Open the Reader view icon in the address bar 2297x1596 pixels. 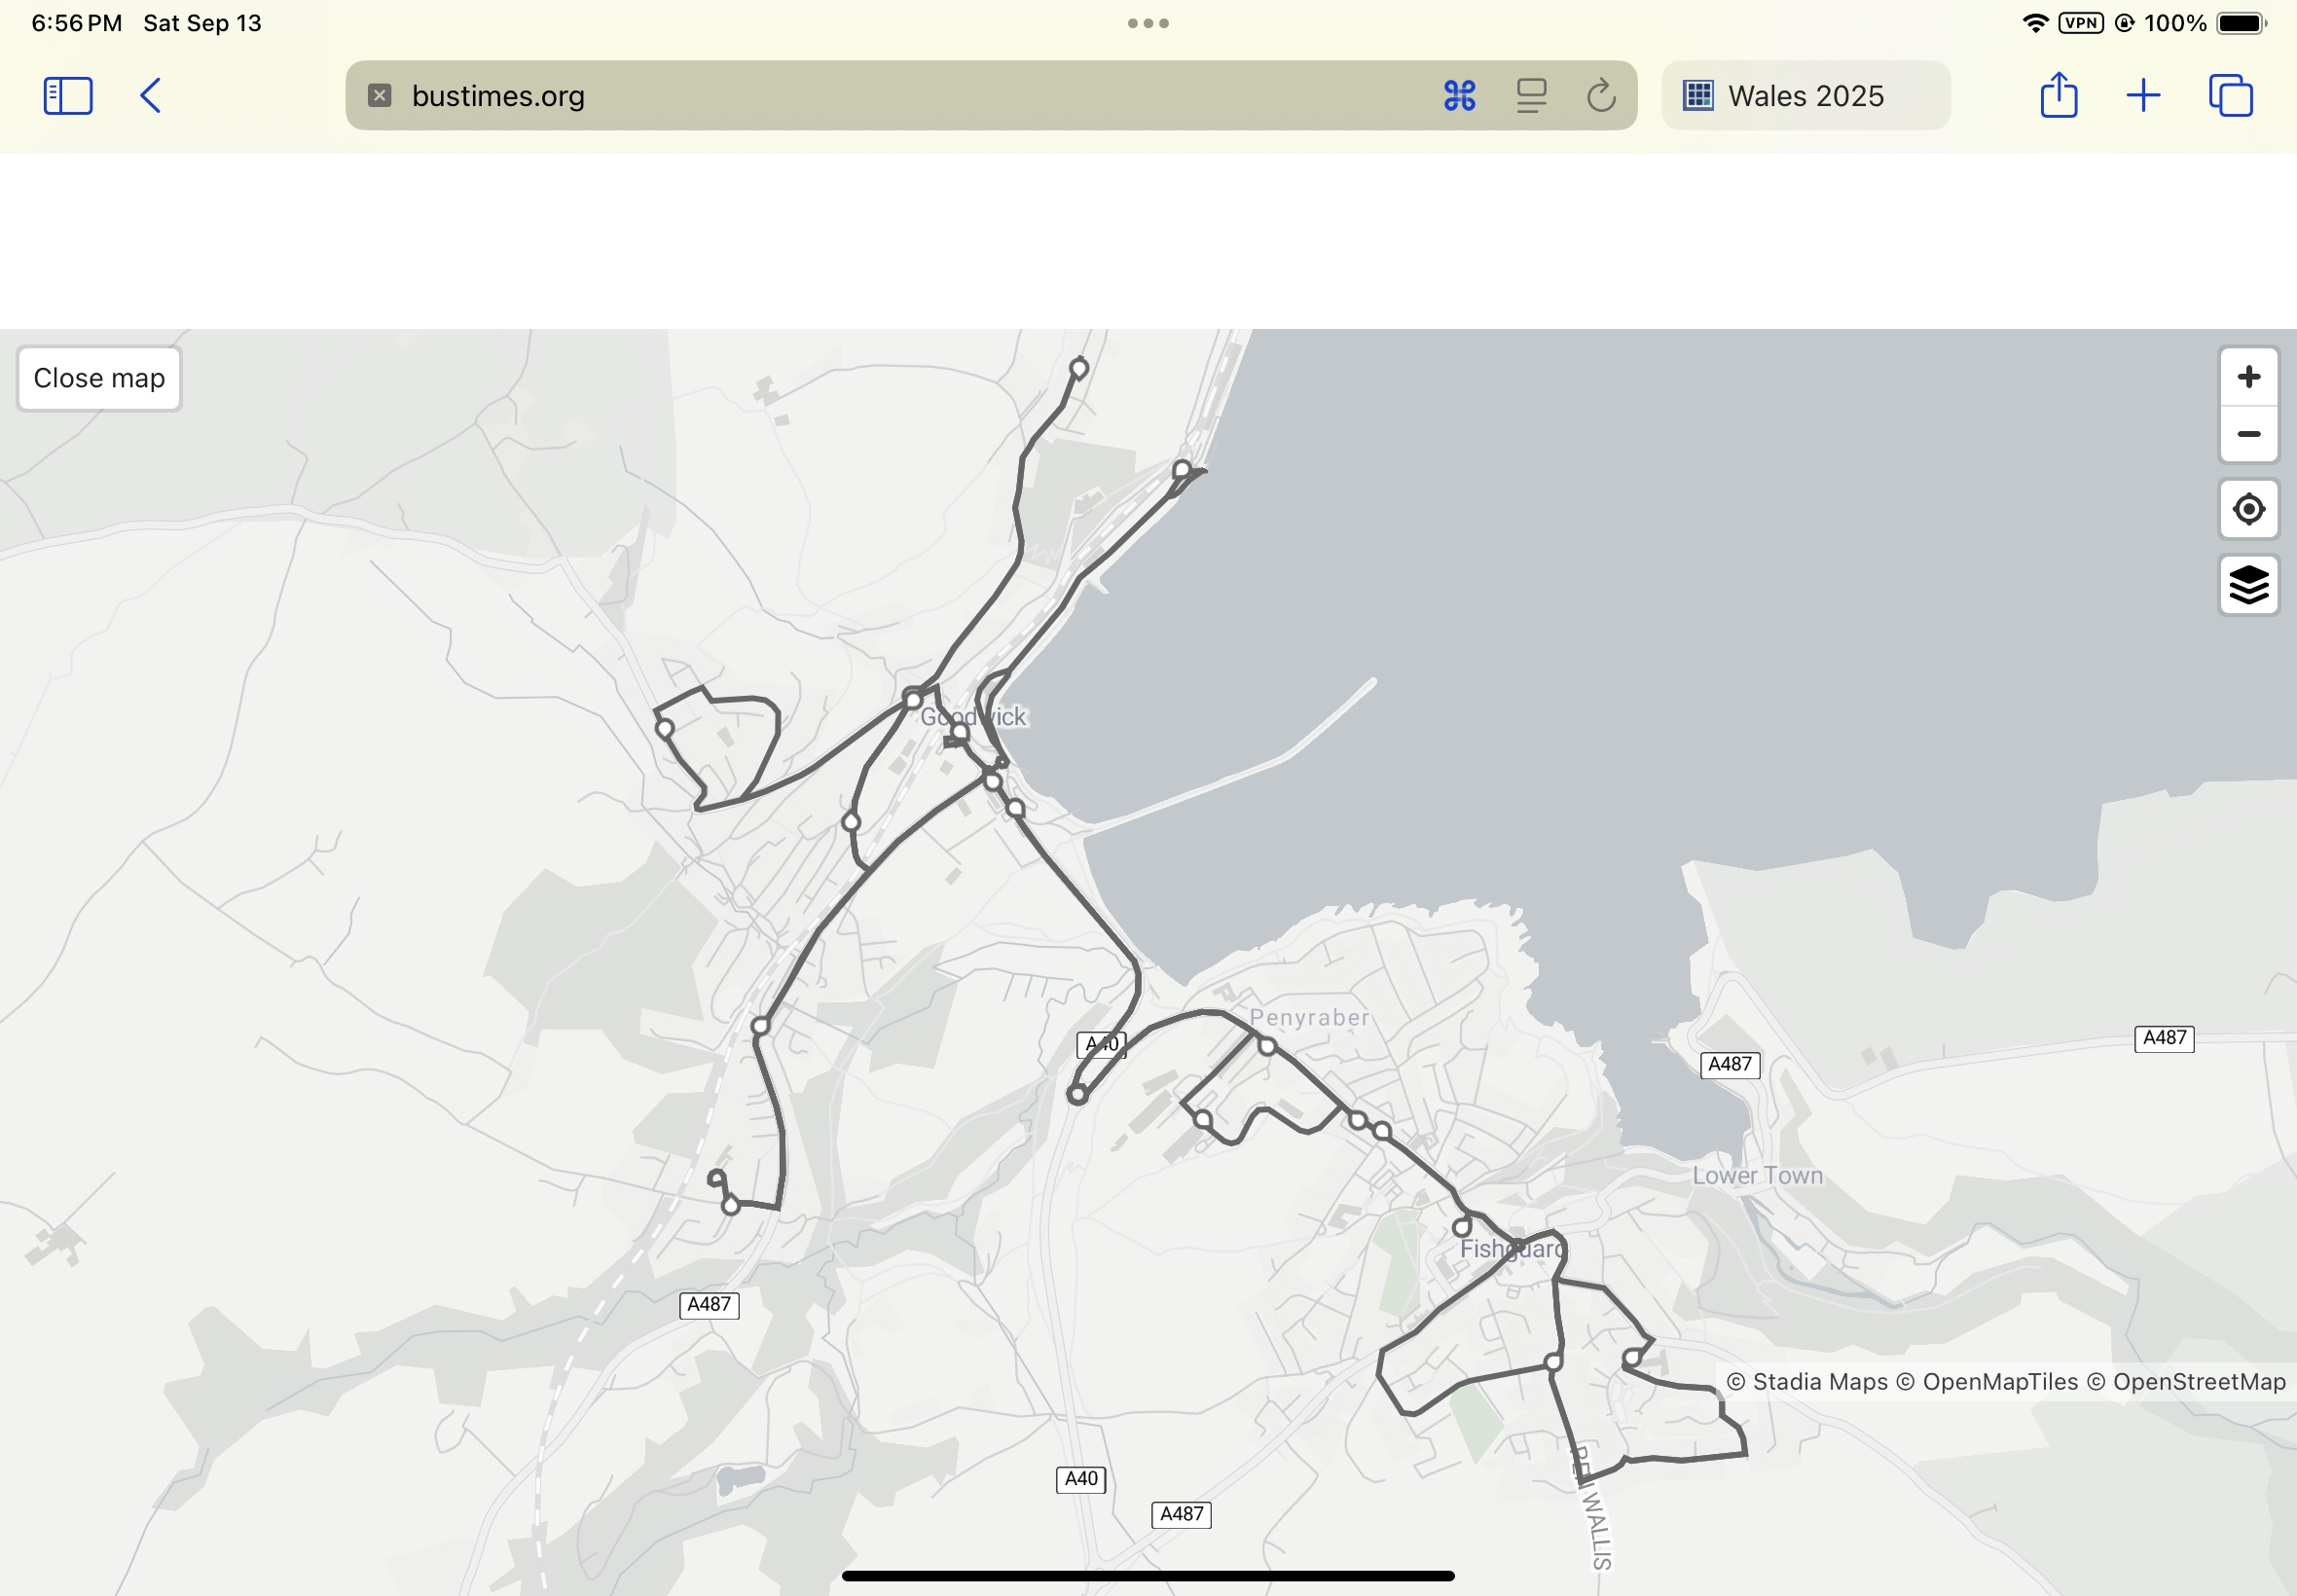1531,96
